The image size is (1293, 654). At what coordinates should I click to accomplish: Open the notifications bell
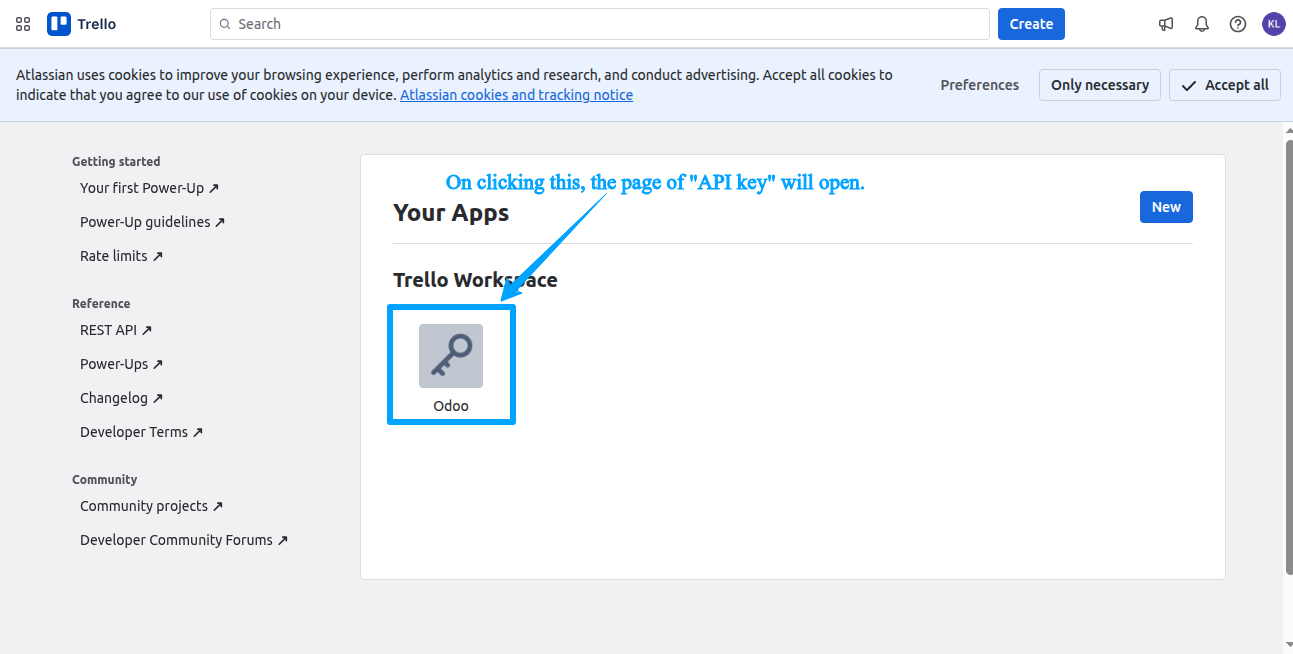click(1202, 24)
